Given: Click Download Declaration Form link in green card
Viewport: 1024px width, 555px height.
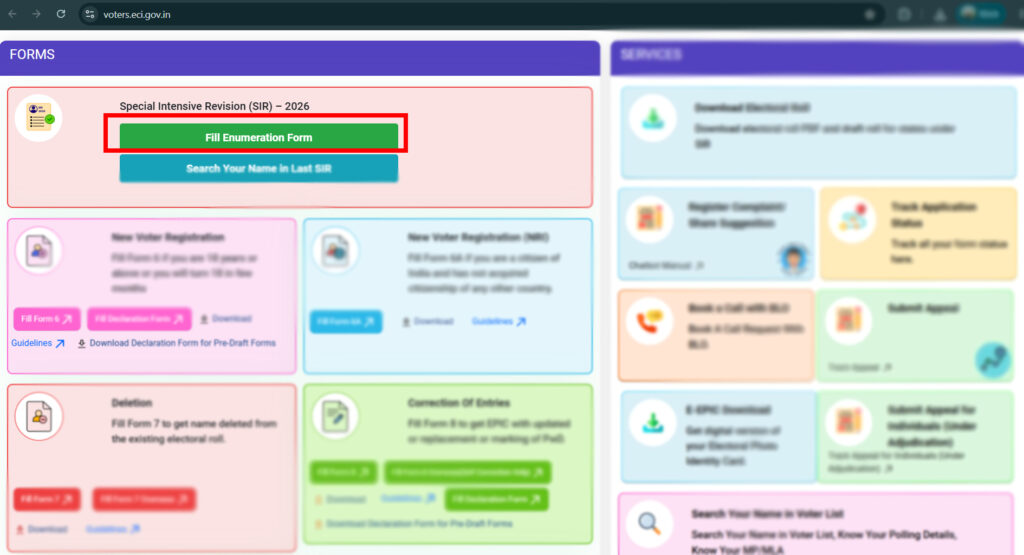Looking at the screenshot, I should [x=414, y=524].
